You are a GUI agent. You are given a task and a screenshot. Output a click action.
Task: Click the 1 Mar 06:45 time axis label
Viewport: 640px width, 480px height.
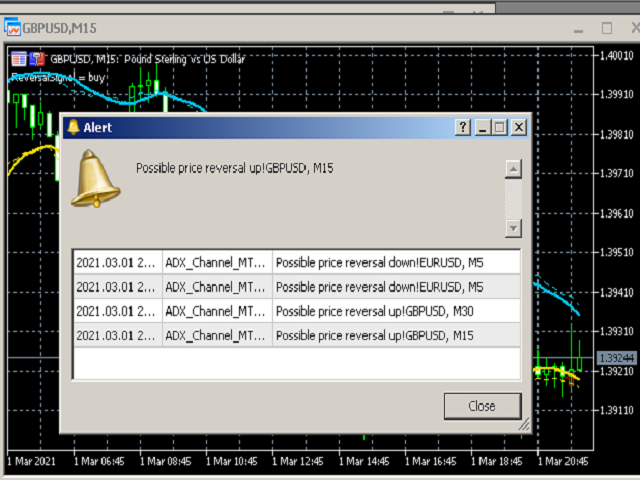(99, 462)
